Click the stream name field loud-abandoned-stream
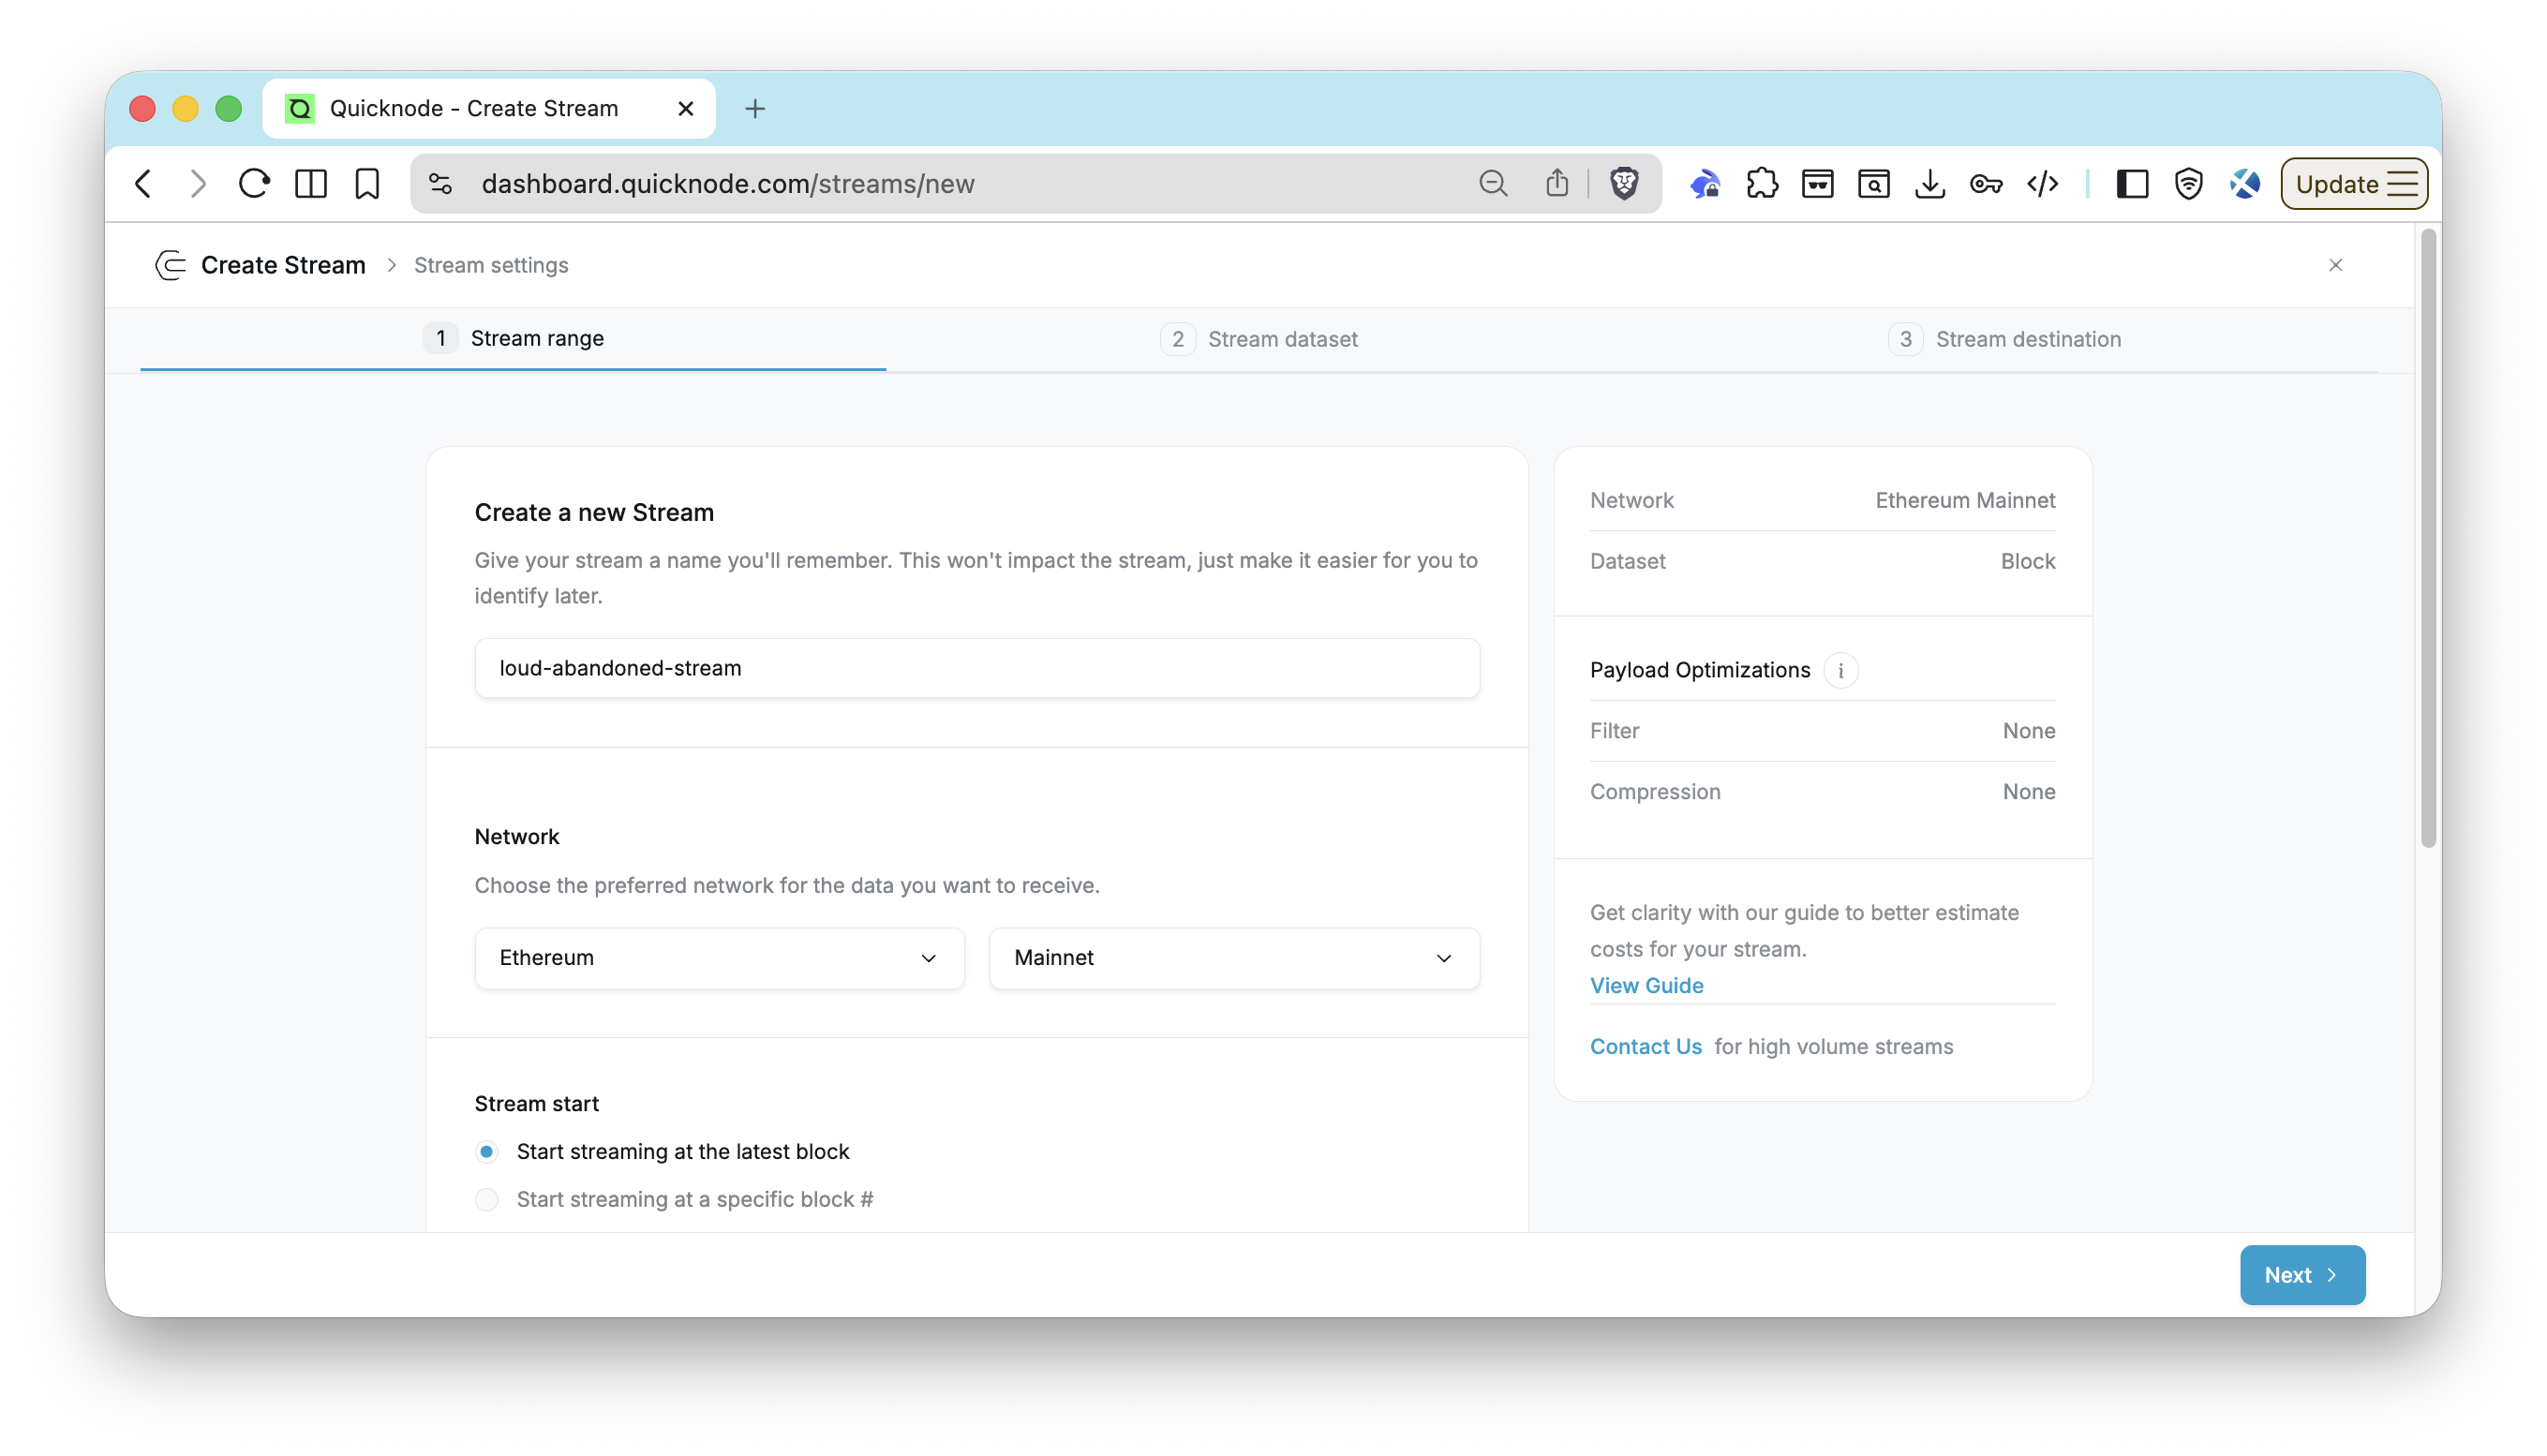2547x1456 pixels. coord(977,668)
